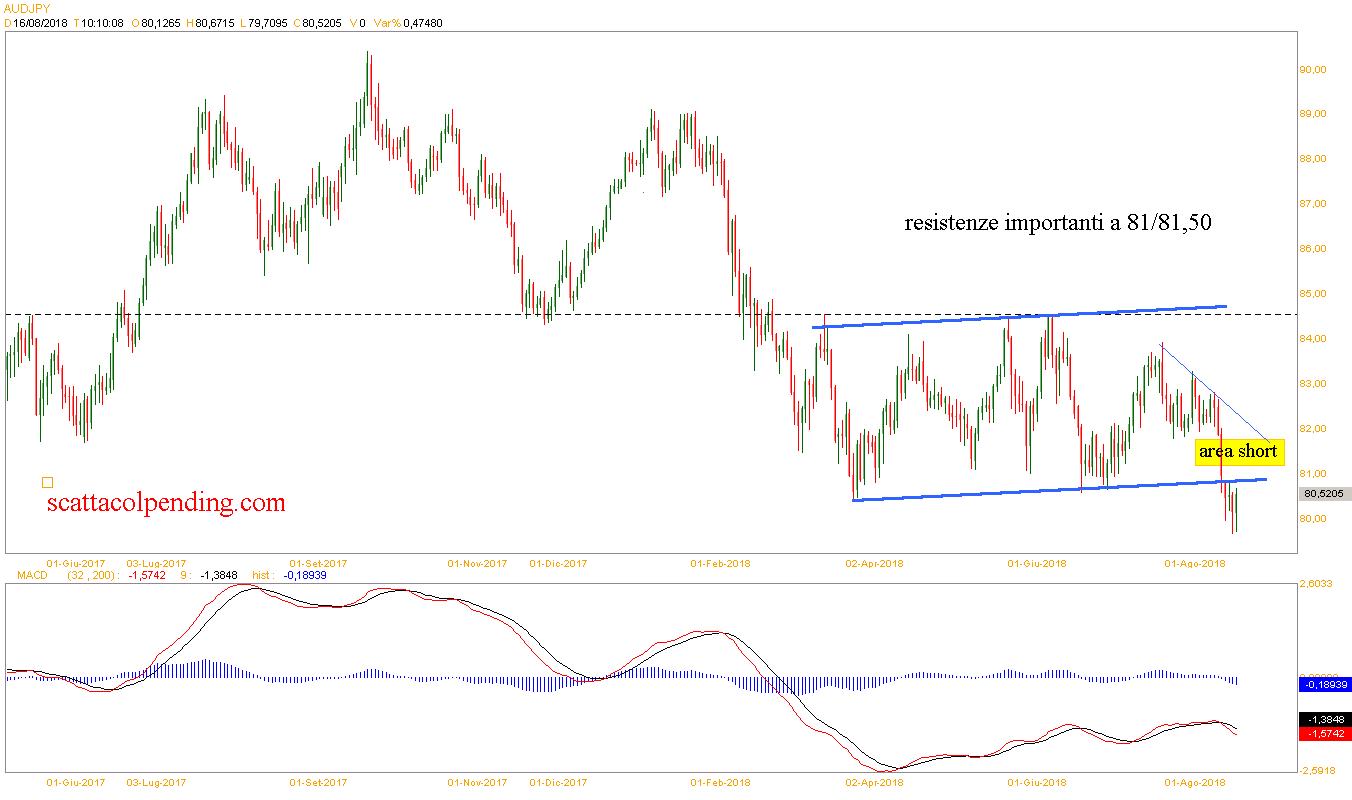Click the blue MACD histogram value tag -0,18939

pos(1324,685)
